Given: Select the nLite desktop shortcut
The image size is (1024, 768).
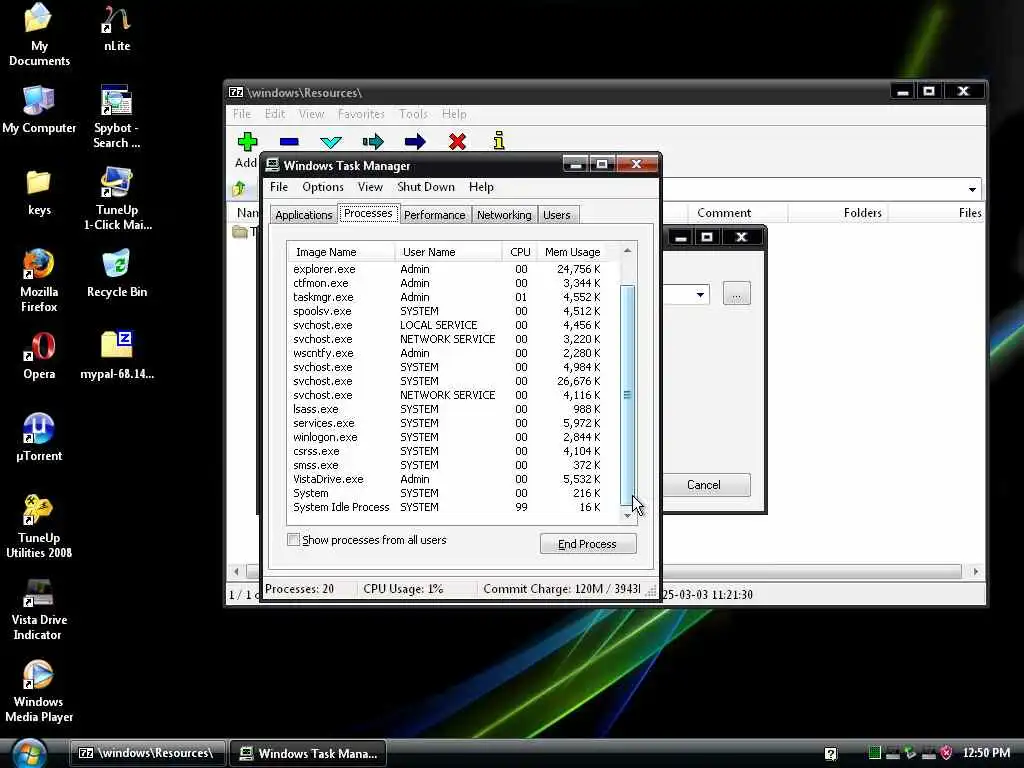Looking at the screenshot, I should [x=116, y=28].
